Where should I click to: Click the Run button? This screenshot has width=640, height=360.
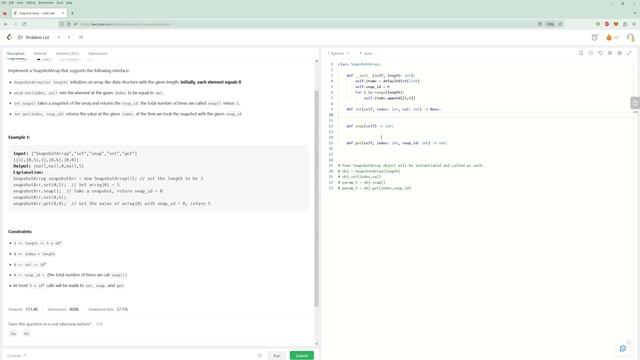277,356
